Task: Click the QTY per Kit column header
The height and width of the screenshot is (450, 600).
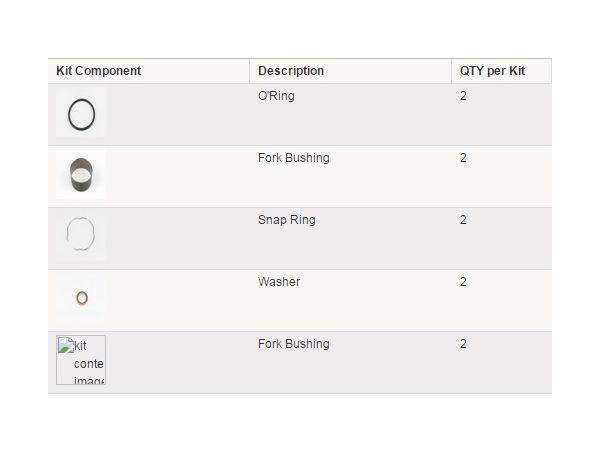Action: pos(492,71)
